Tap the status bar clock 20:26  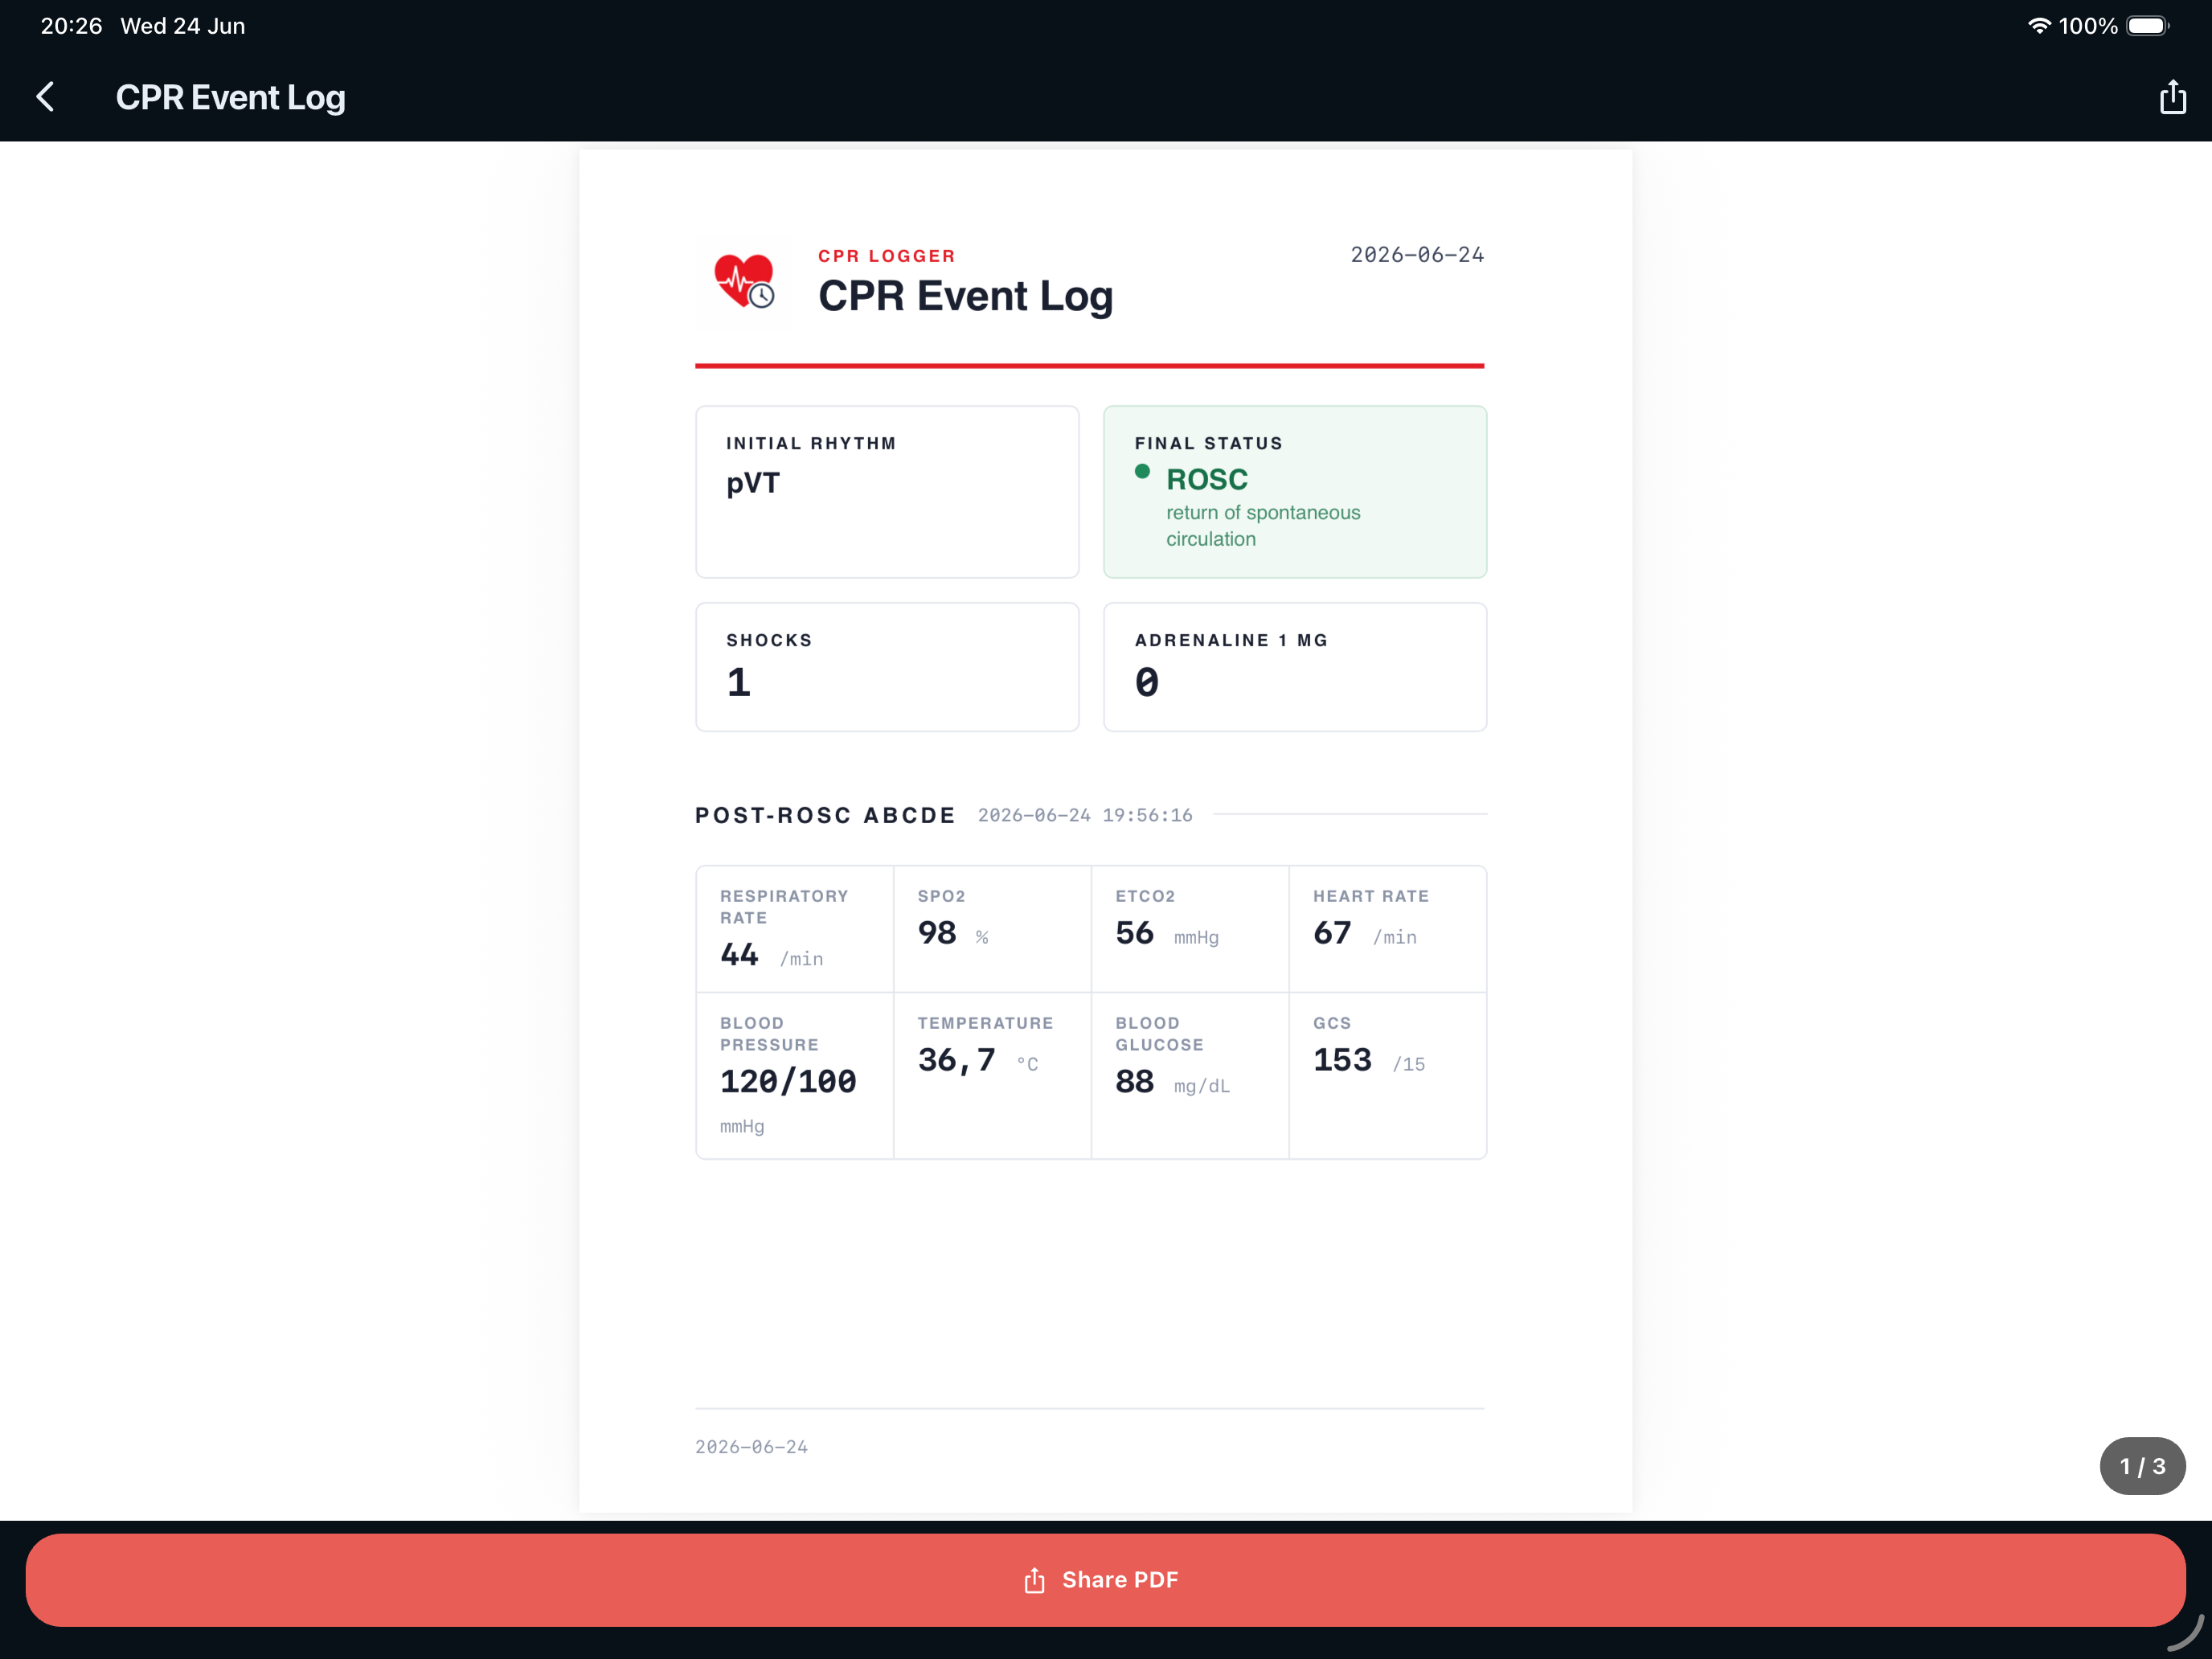coord(71,26)
